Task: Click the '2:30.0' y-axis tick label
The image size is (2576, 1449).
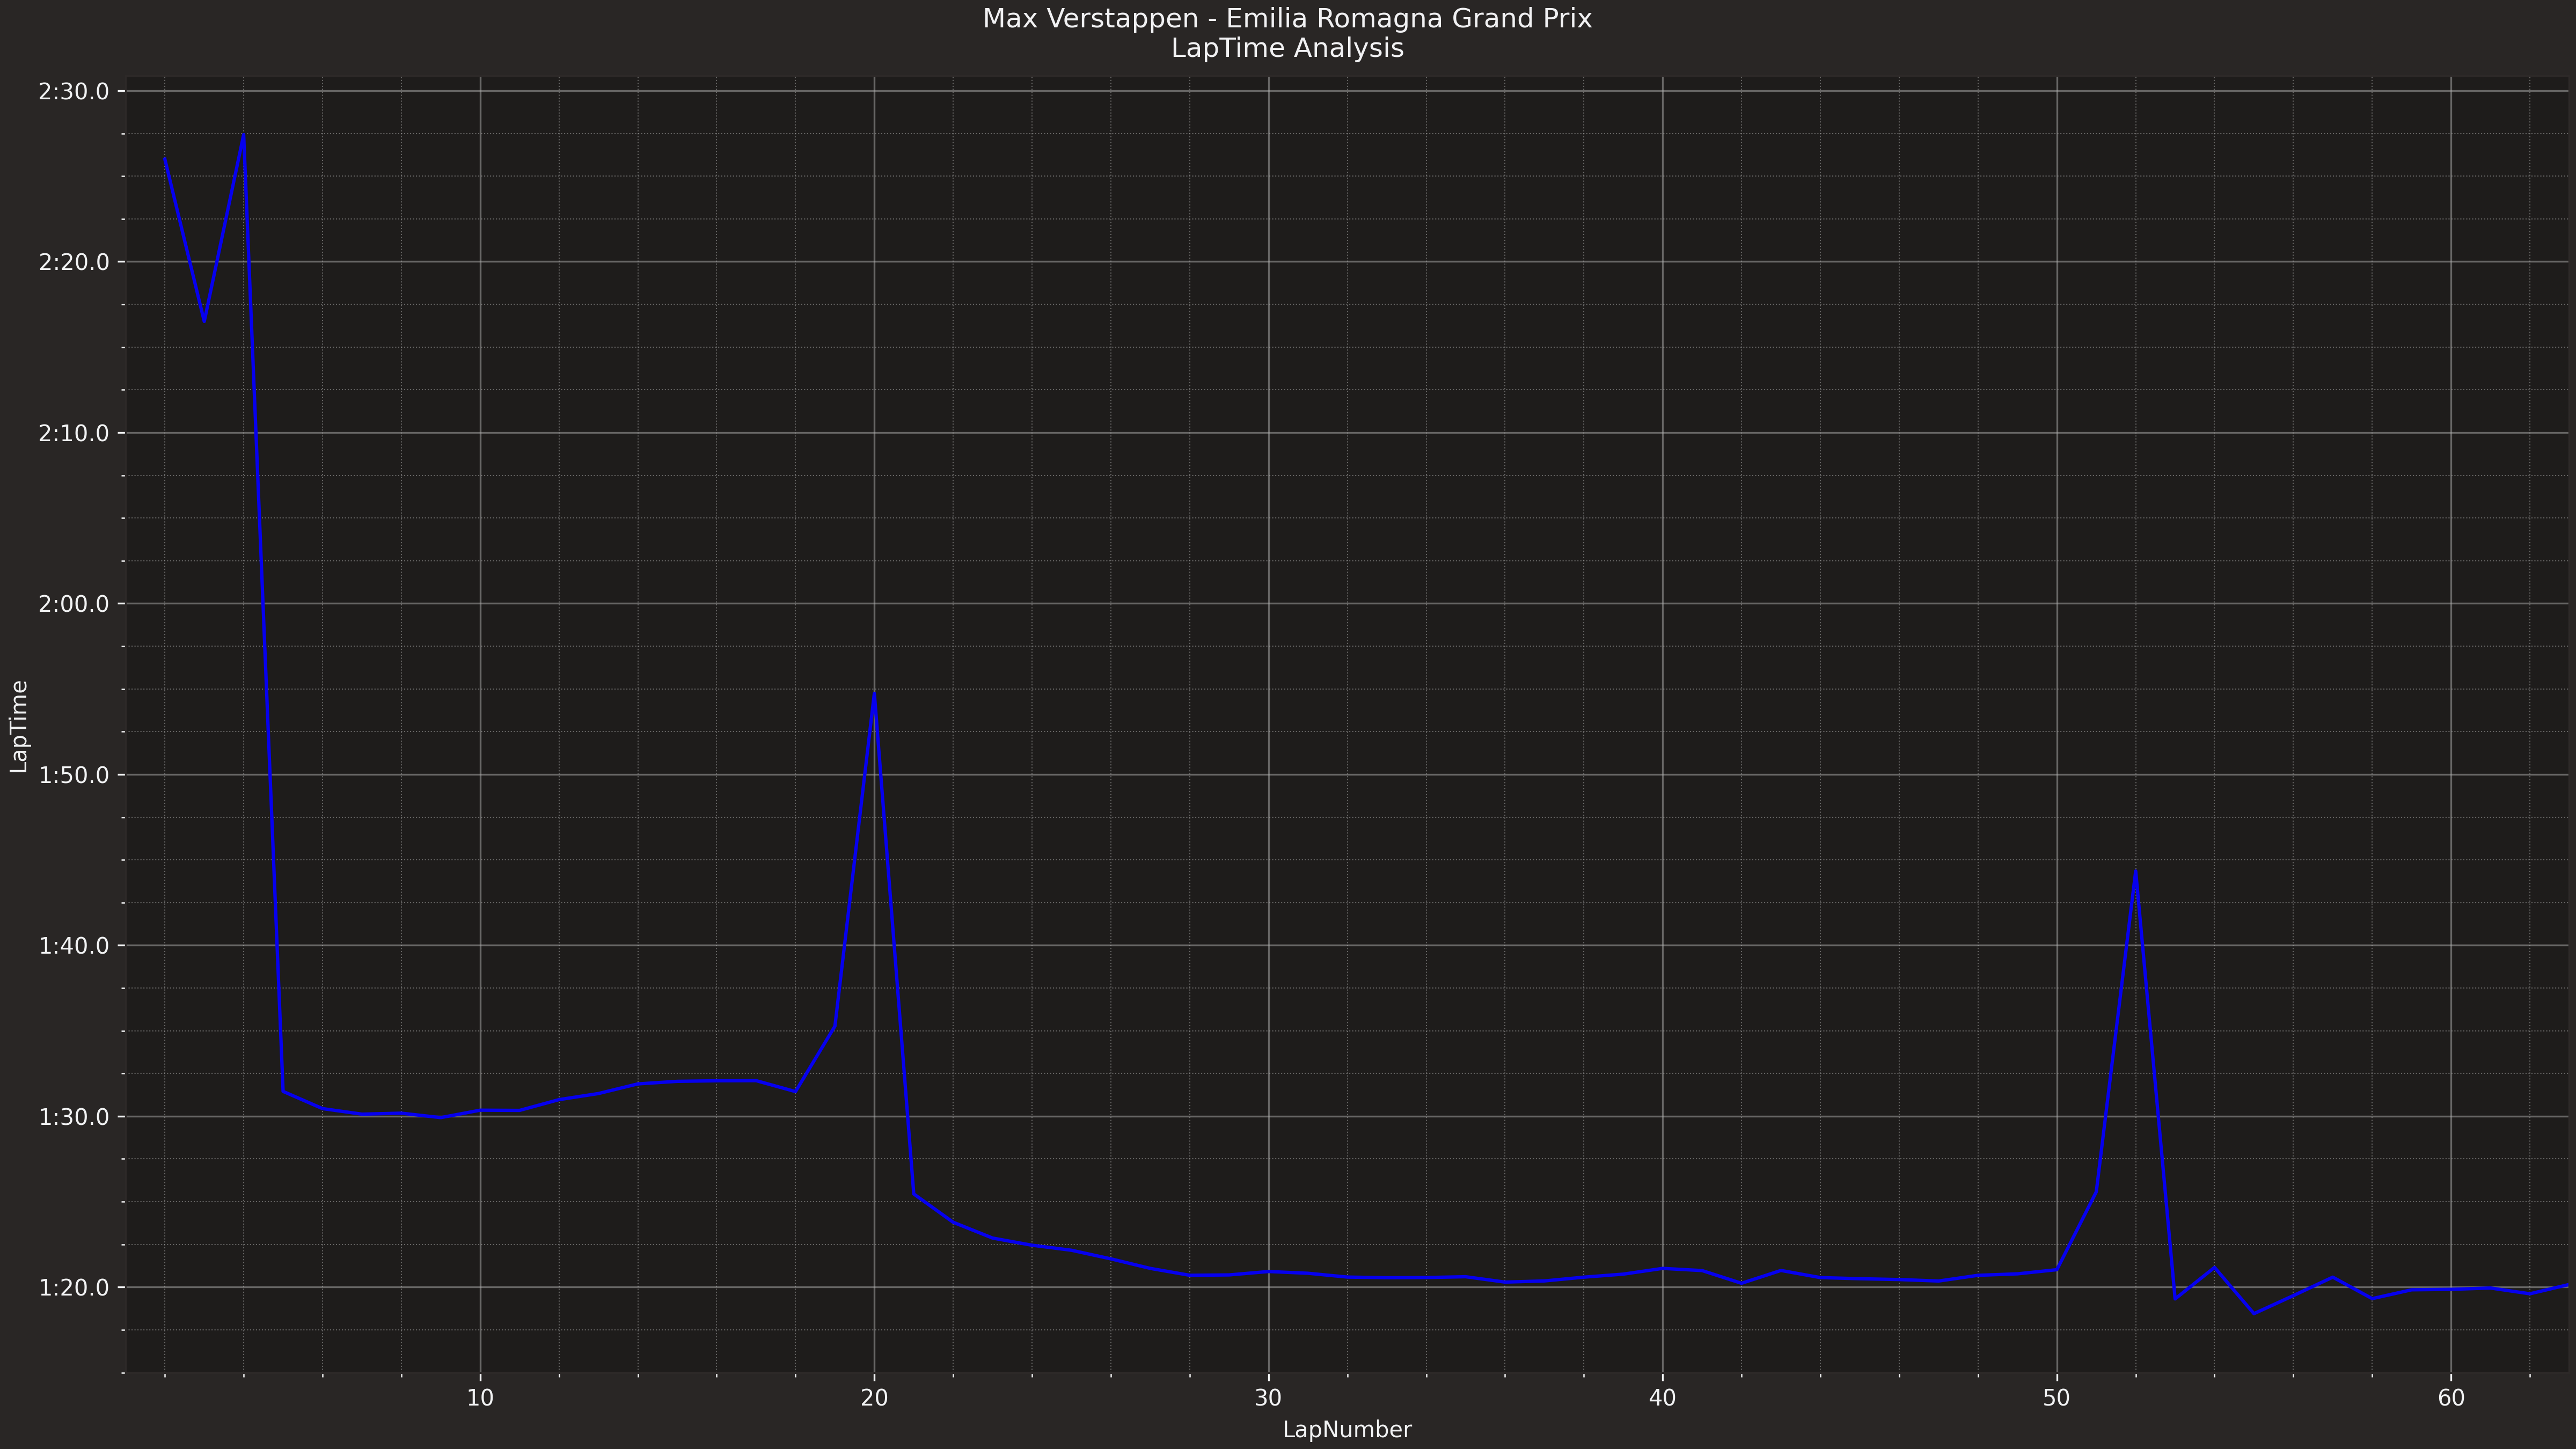Action: pyautogui.click(x=74, y=92)
